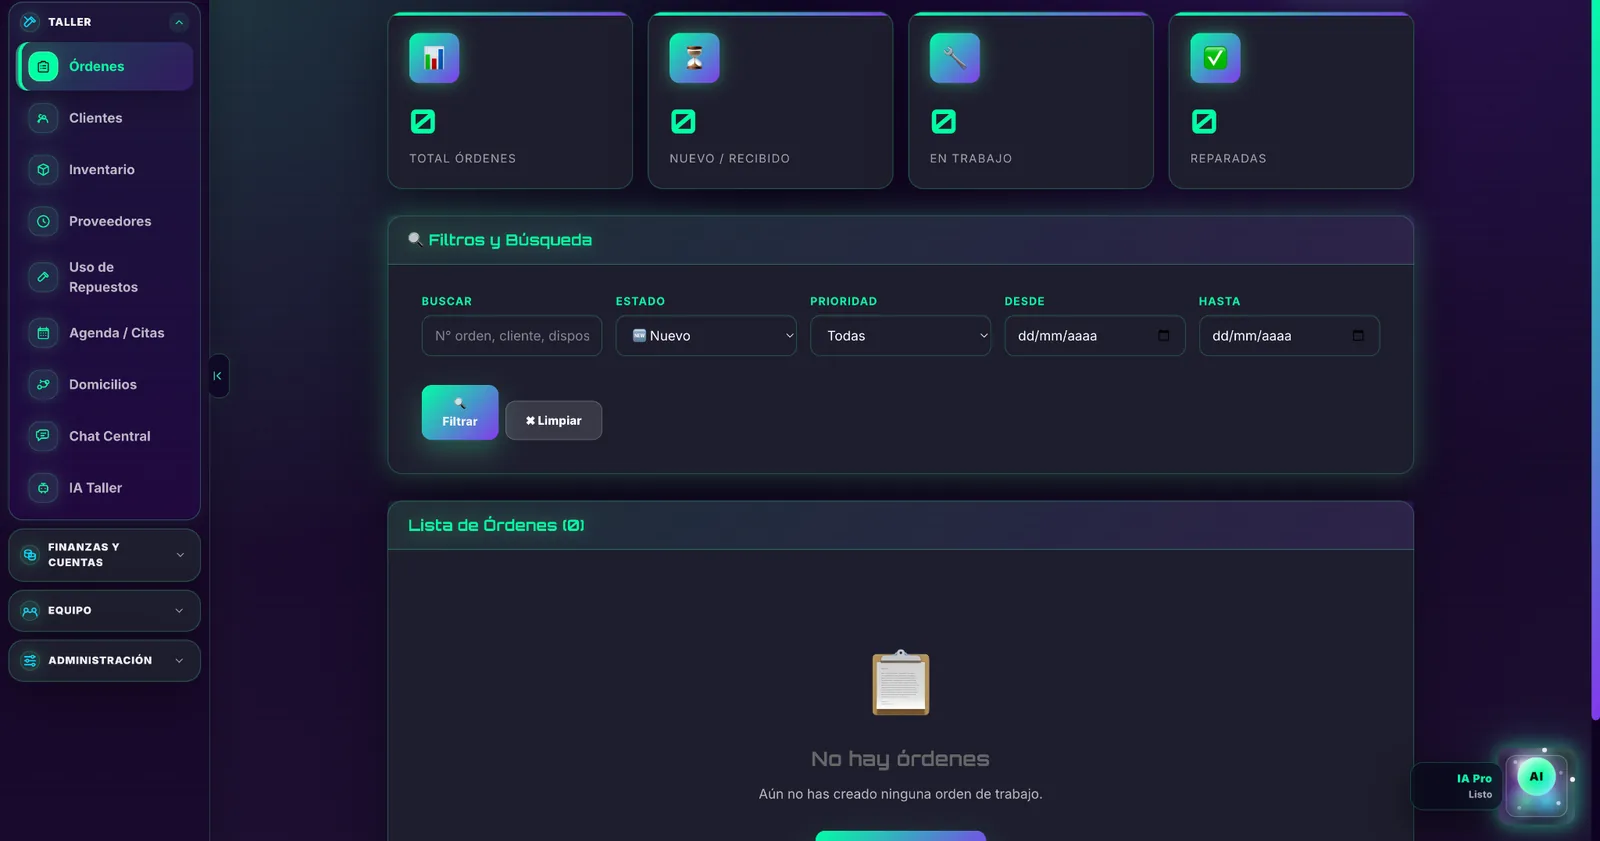The width and height of the screenshot is (1600, 841).
Task: Click the Desde date input
Action: [x=1095, y=336]
